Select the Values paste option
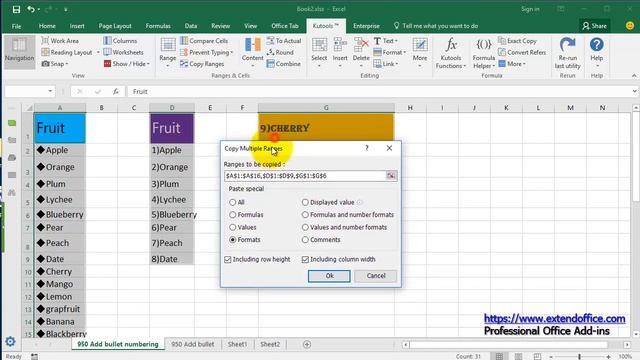Viewport: 640px width, 360px height. tap(233, 227)
